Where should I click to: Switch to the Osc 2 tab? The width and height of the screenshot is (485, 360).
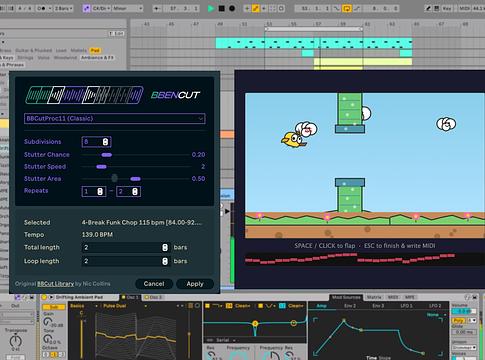tap(153, 297)
